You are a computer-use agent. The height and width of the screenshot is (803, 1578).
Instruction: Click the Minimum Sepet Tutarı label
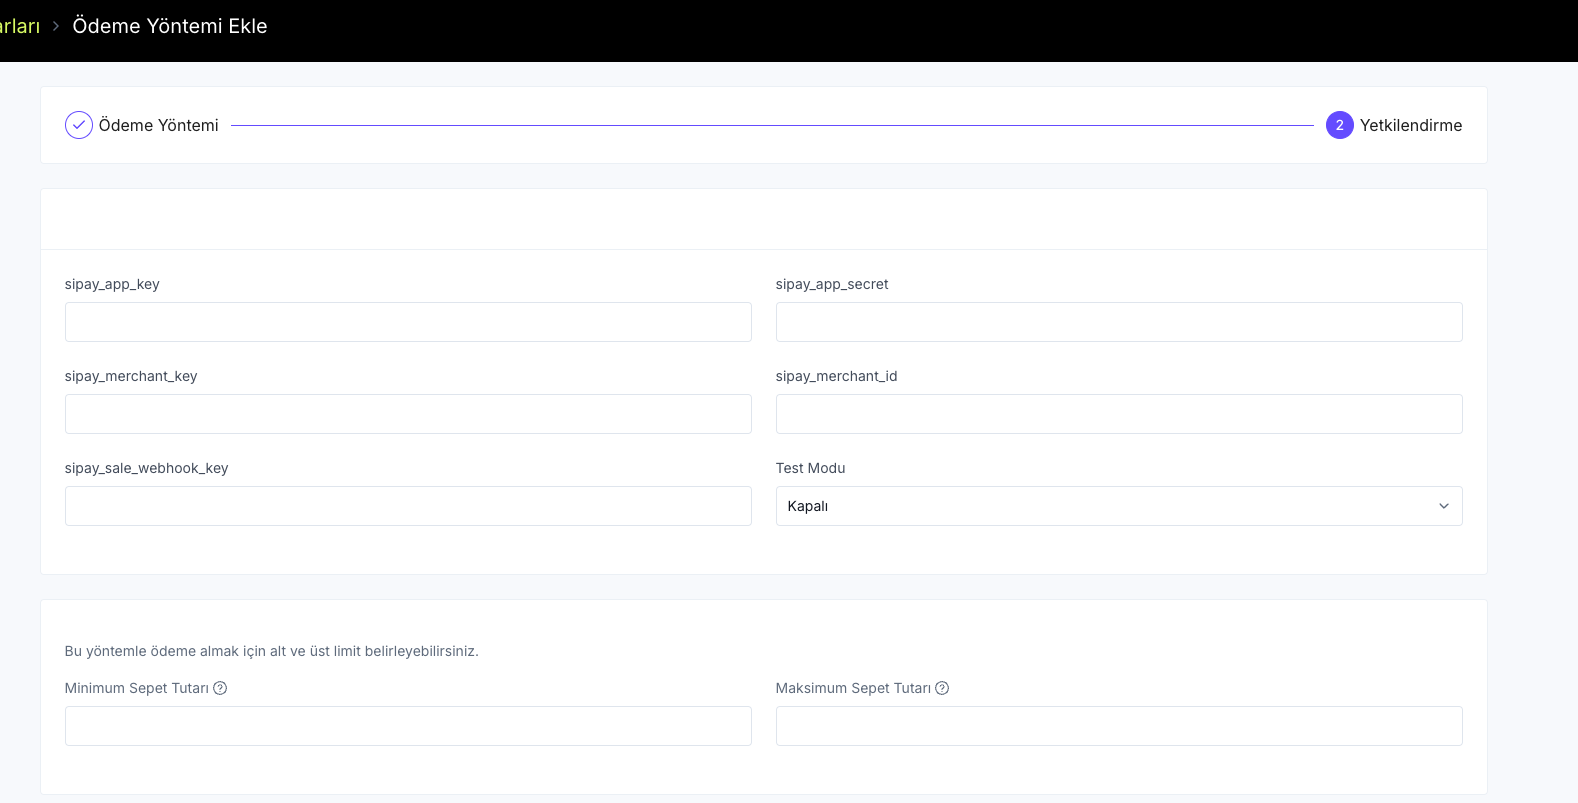pos(137,688)
